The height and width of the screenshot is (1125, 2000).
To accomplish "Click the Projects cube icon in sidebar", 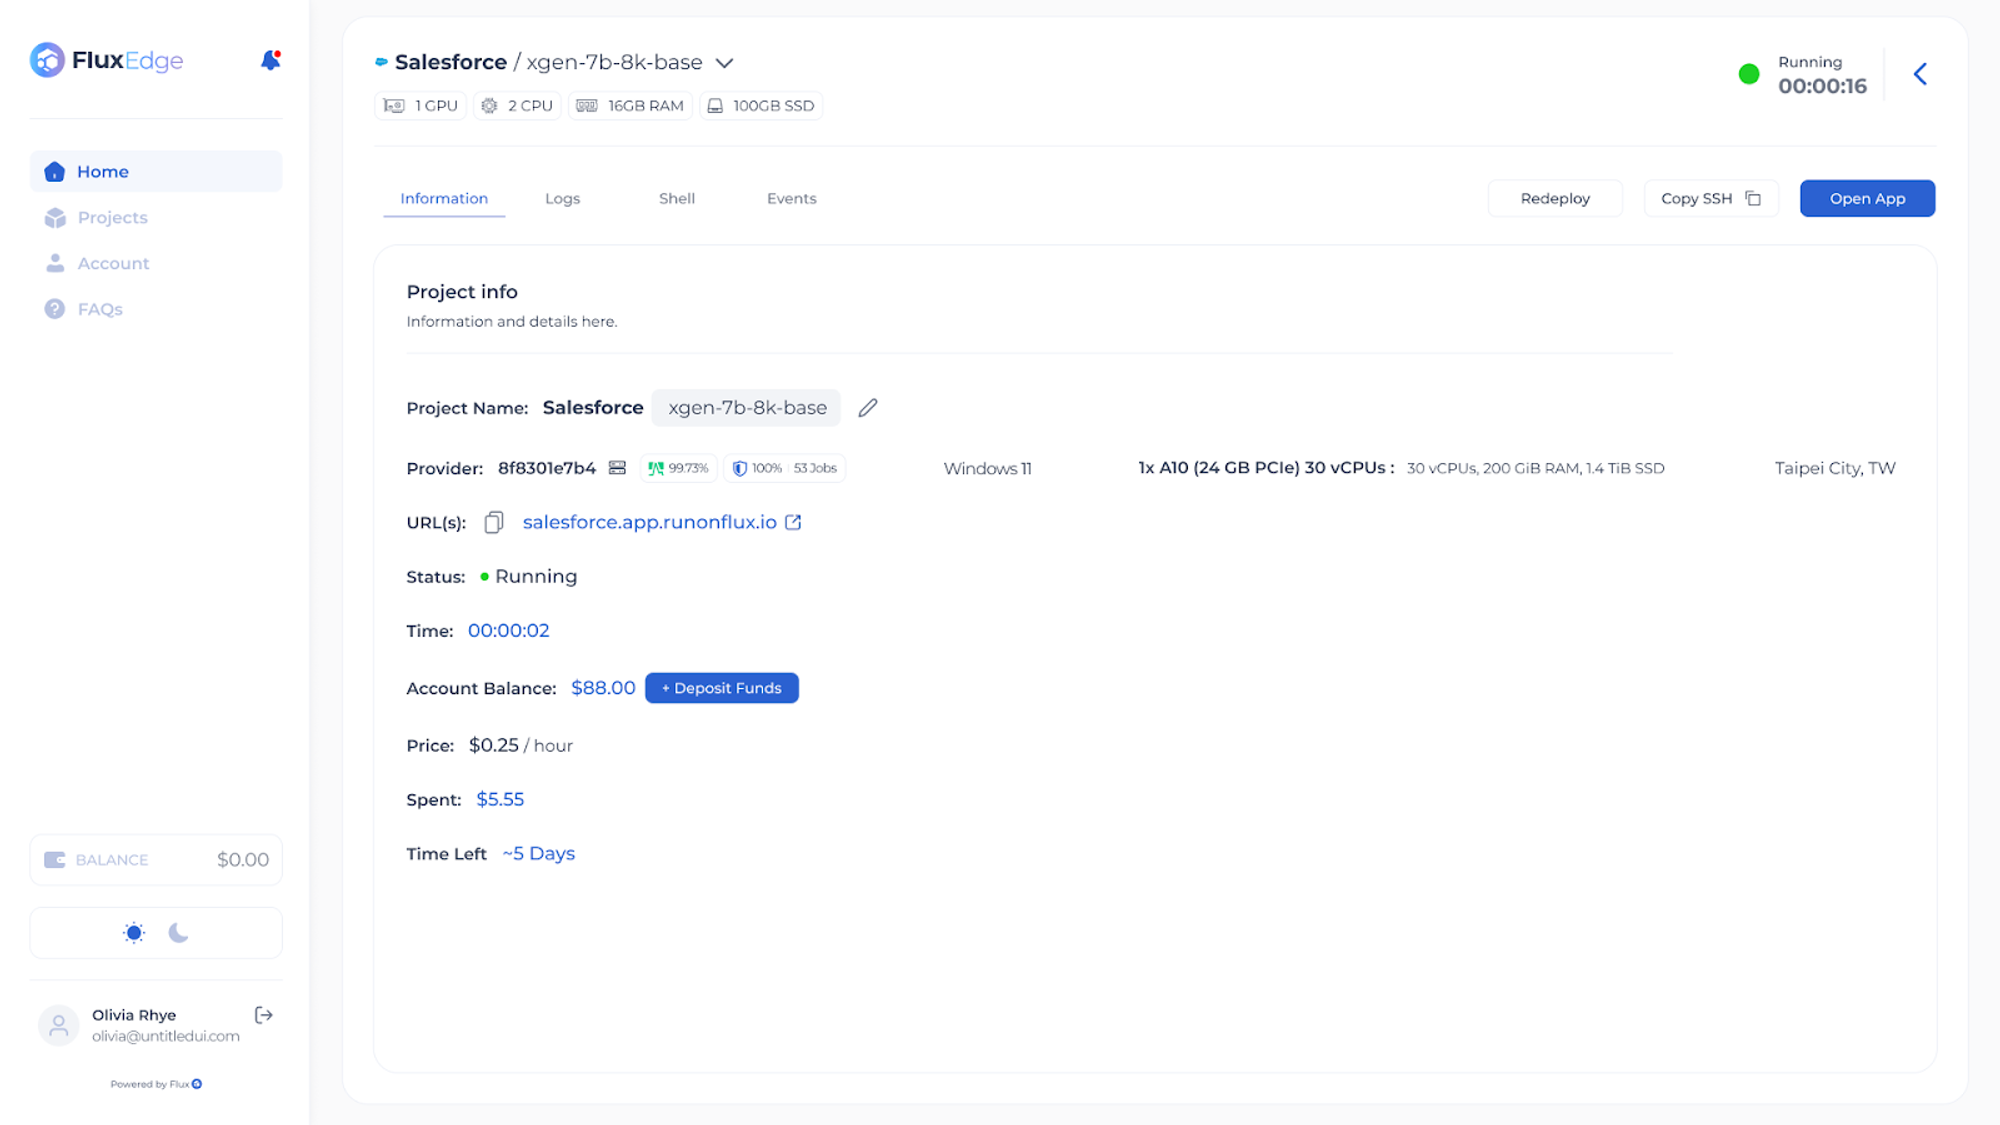I will point(55,218).
